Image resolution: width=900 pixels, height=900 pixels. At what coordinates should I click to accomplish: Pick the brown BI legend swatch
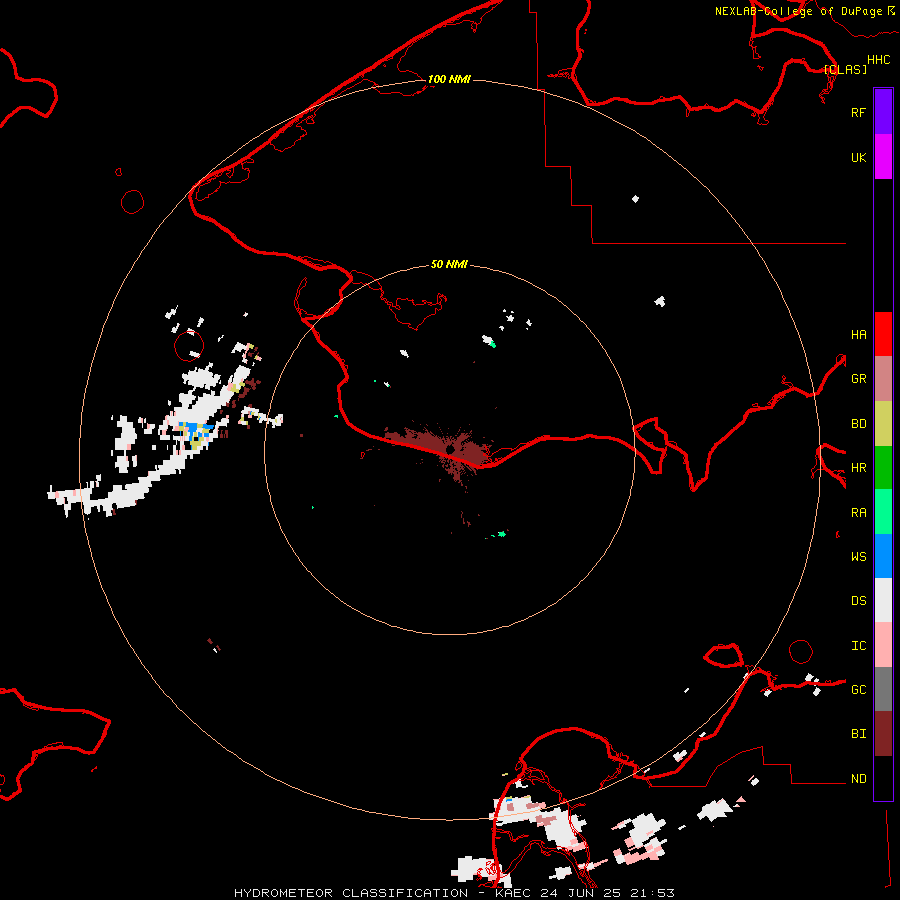(883, 734)
